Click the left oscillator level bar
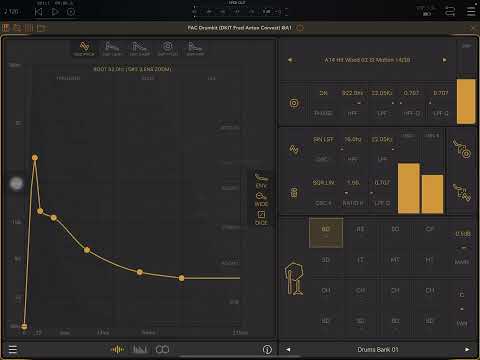The height and width of the screenshot is (360, 480). point(409,188)
